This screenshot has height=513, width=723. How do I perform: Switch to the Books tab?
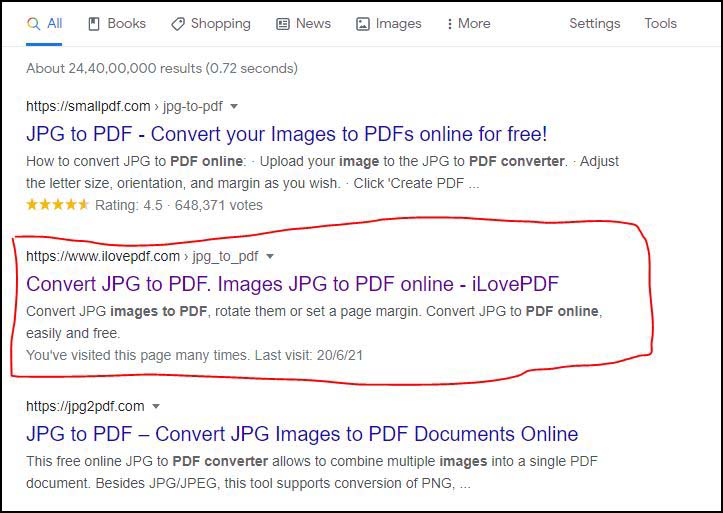pyautogui.click(x=117, y=24)
